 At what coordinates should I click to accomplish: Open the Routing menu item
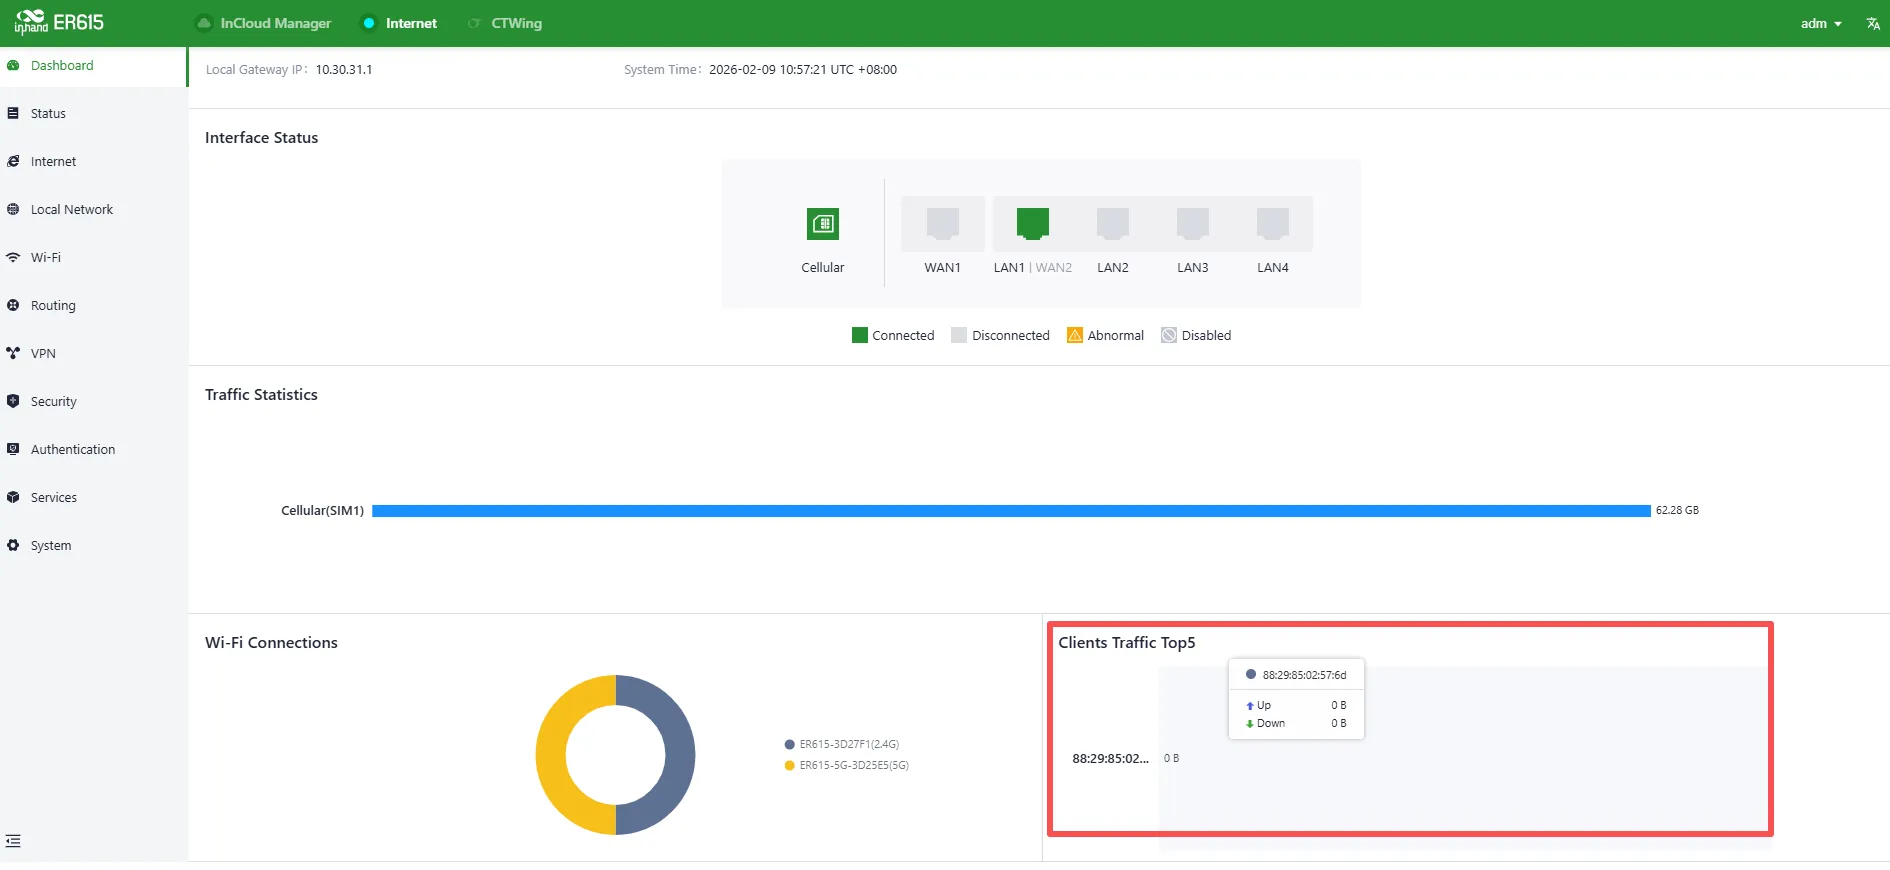coord(94,306)
